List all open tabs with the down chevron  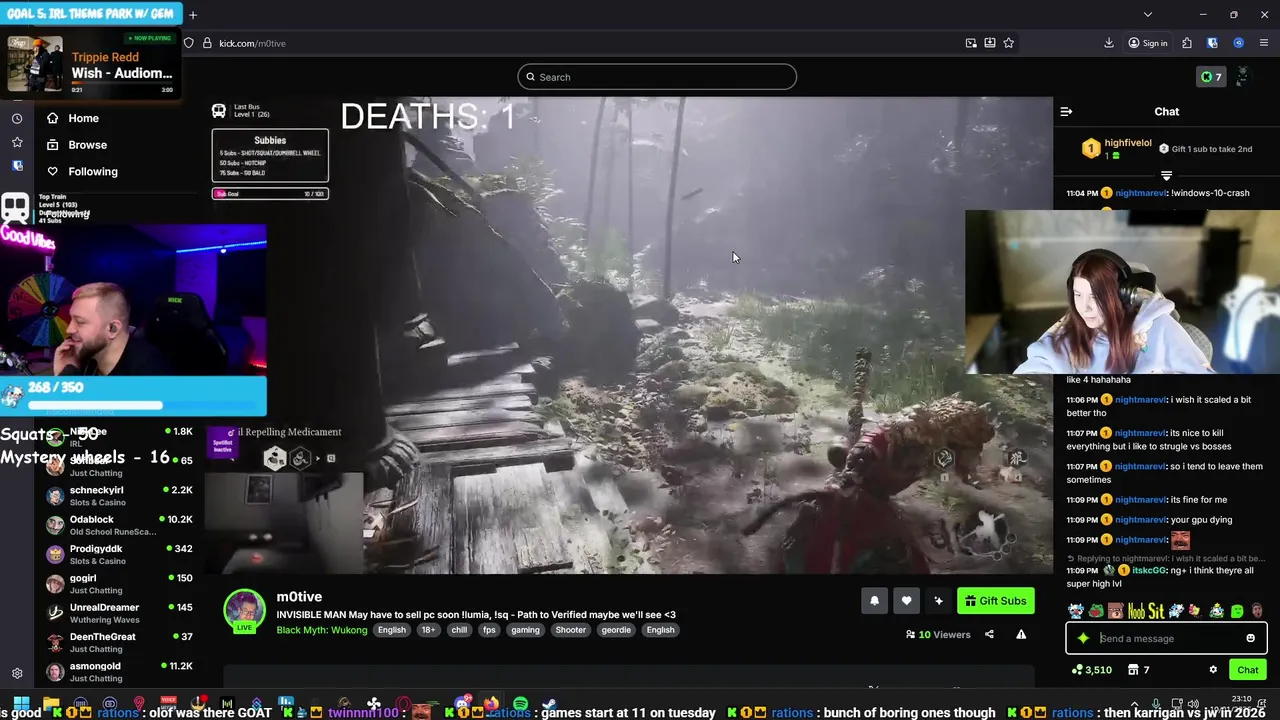(1148, 15)
